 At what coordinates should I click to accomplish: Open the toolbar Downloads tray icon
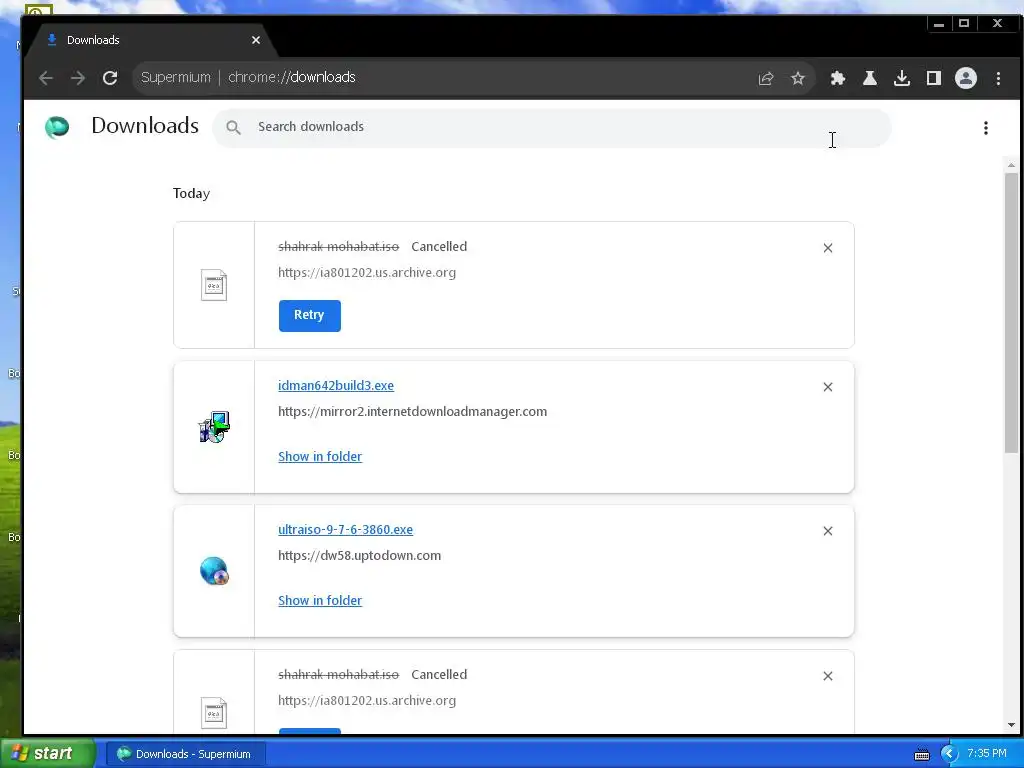(x=901, y=78)
